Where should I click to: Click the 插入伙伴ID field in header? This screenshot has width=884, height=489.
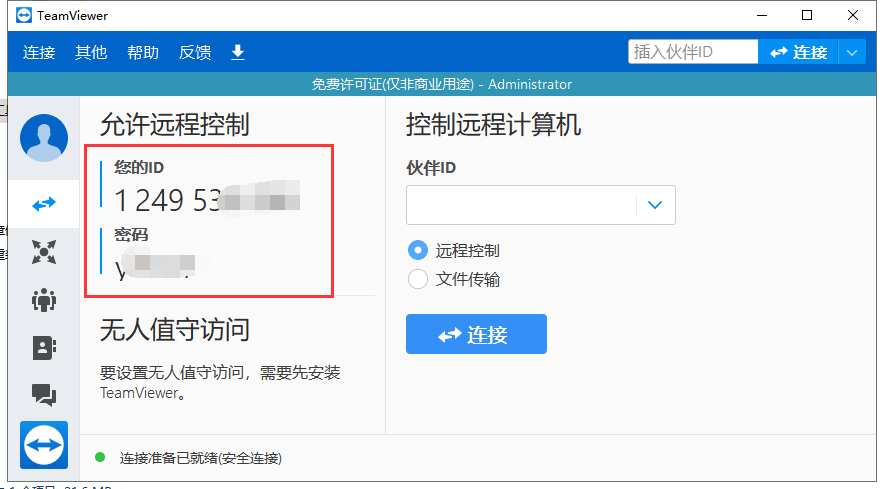pyautogui.click(x=693, y=52)
